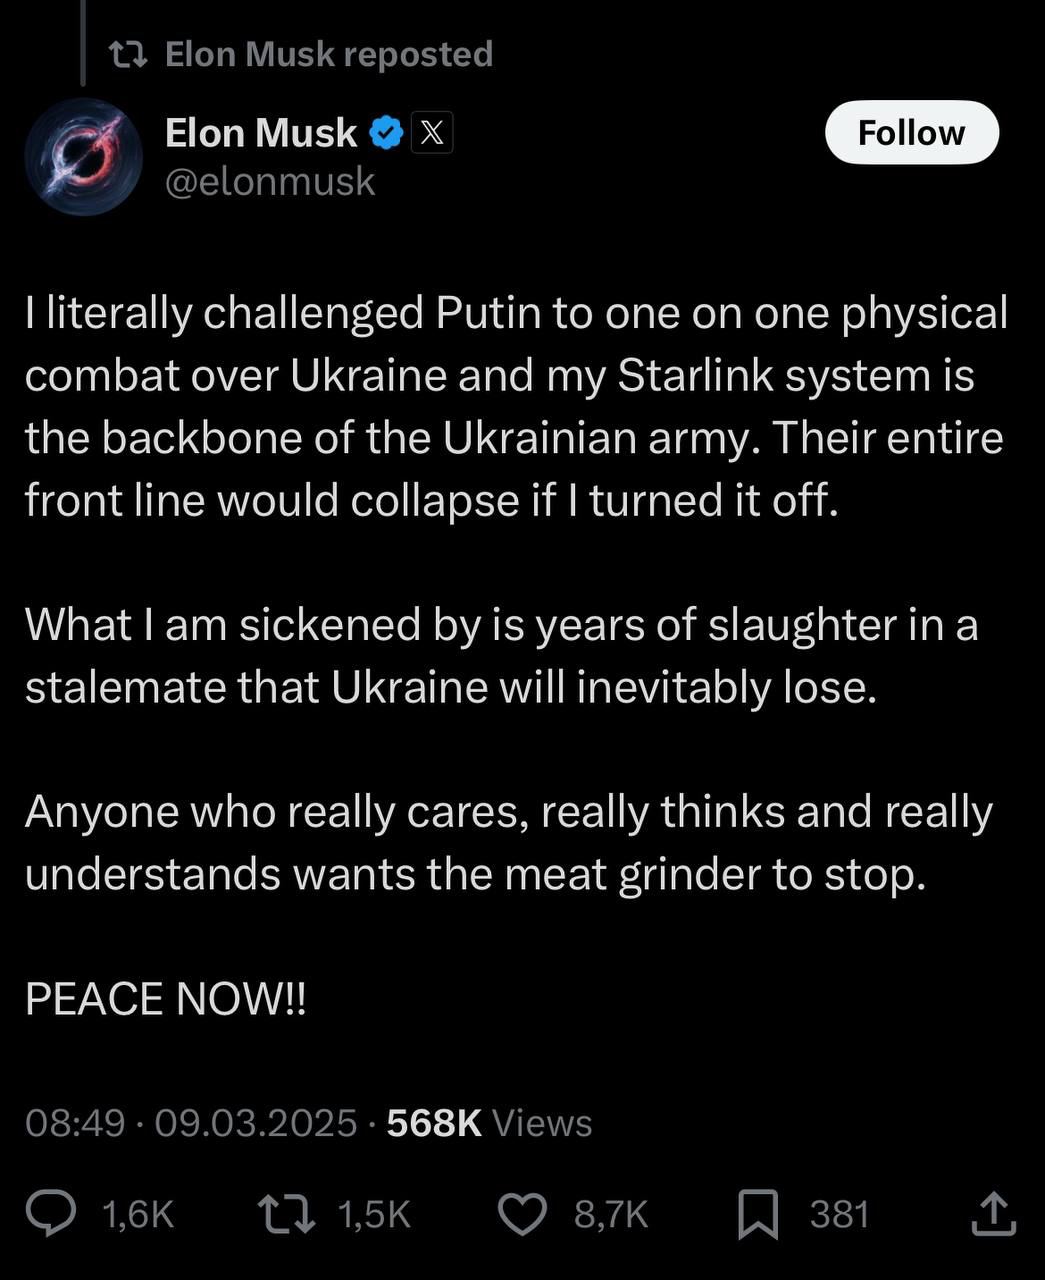1045x1280 pixels.
Task: Click the Elon Musk display name
Action: tap(260, 133)
